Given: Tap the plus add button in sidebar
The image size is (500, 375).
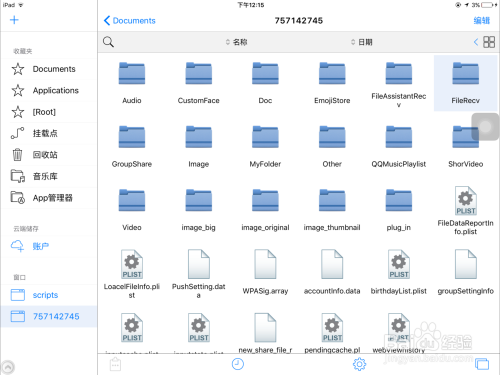Looking at the screenshot, I should pyautogui.click(x=14, y=20).
